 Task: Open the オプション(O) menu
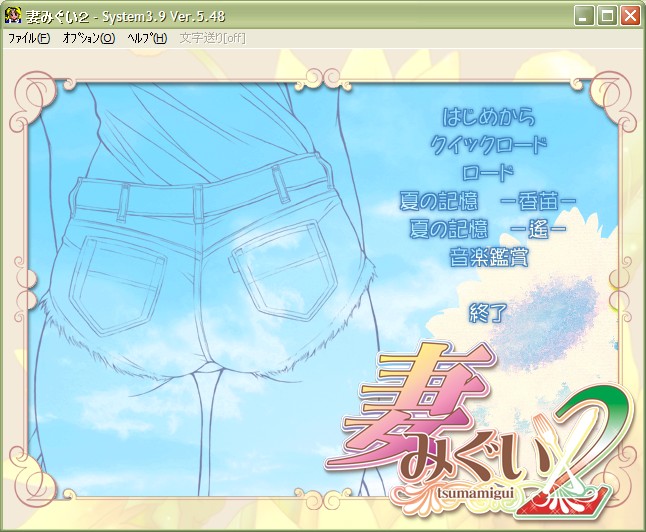click(x=89, y=38)
